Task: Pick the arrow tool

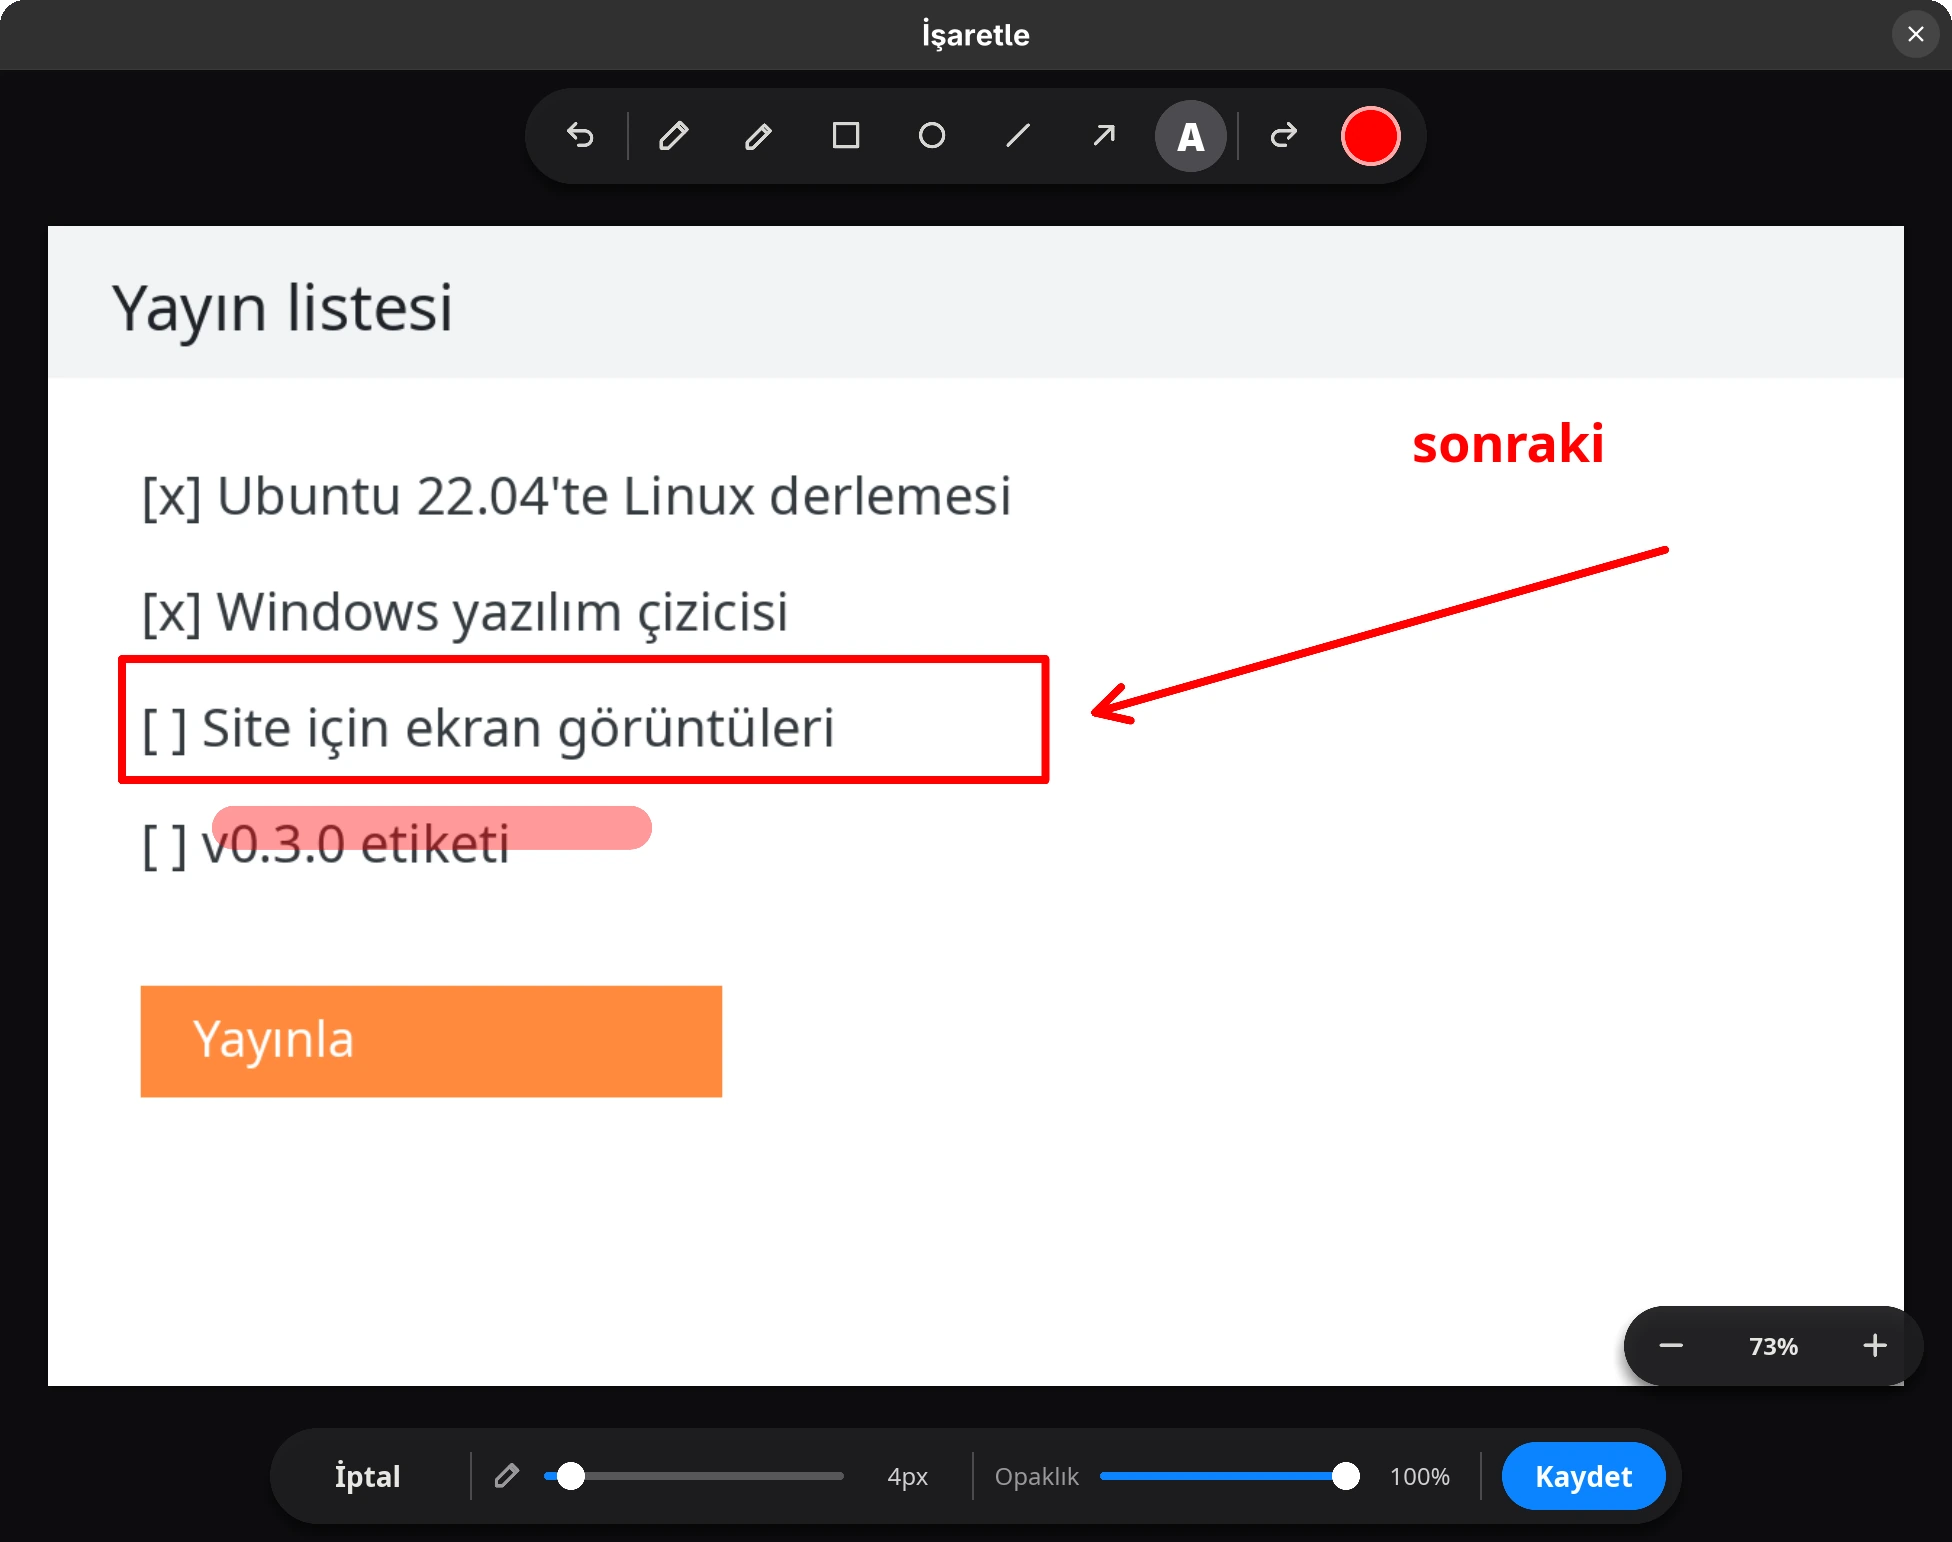Action: click(1104, 135)
